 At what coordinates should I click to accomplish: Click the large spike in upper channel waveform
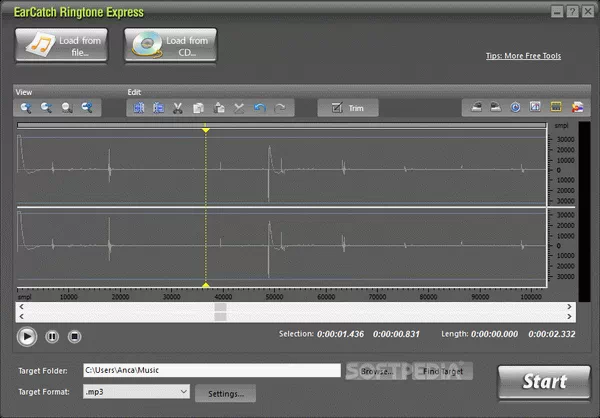269,173
